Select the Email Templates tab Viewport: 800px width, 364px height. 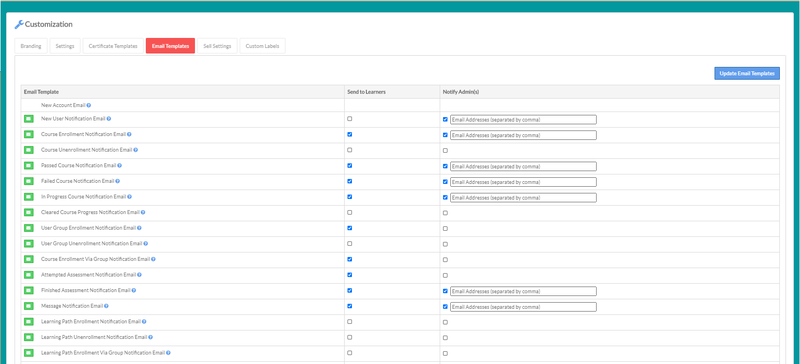pyautogui.click(x=170, y=46)
